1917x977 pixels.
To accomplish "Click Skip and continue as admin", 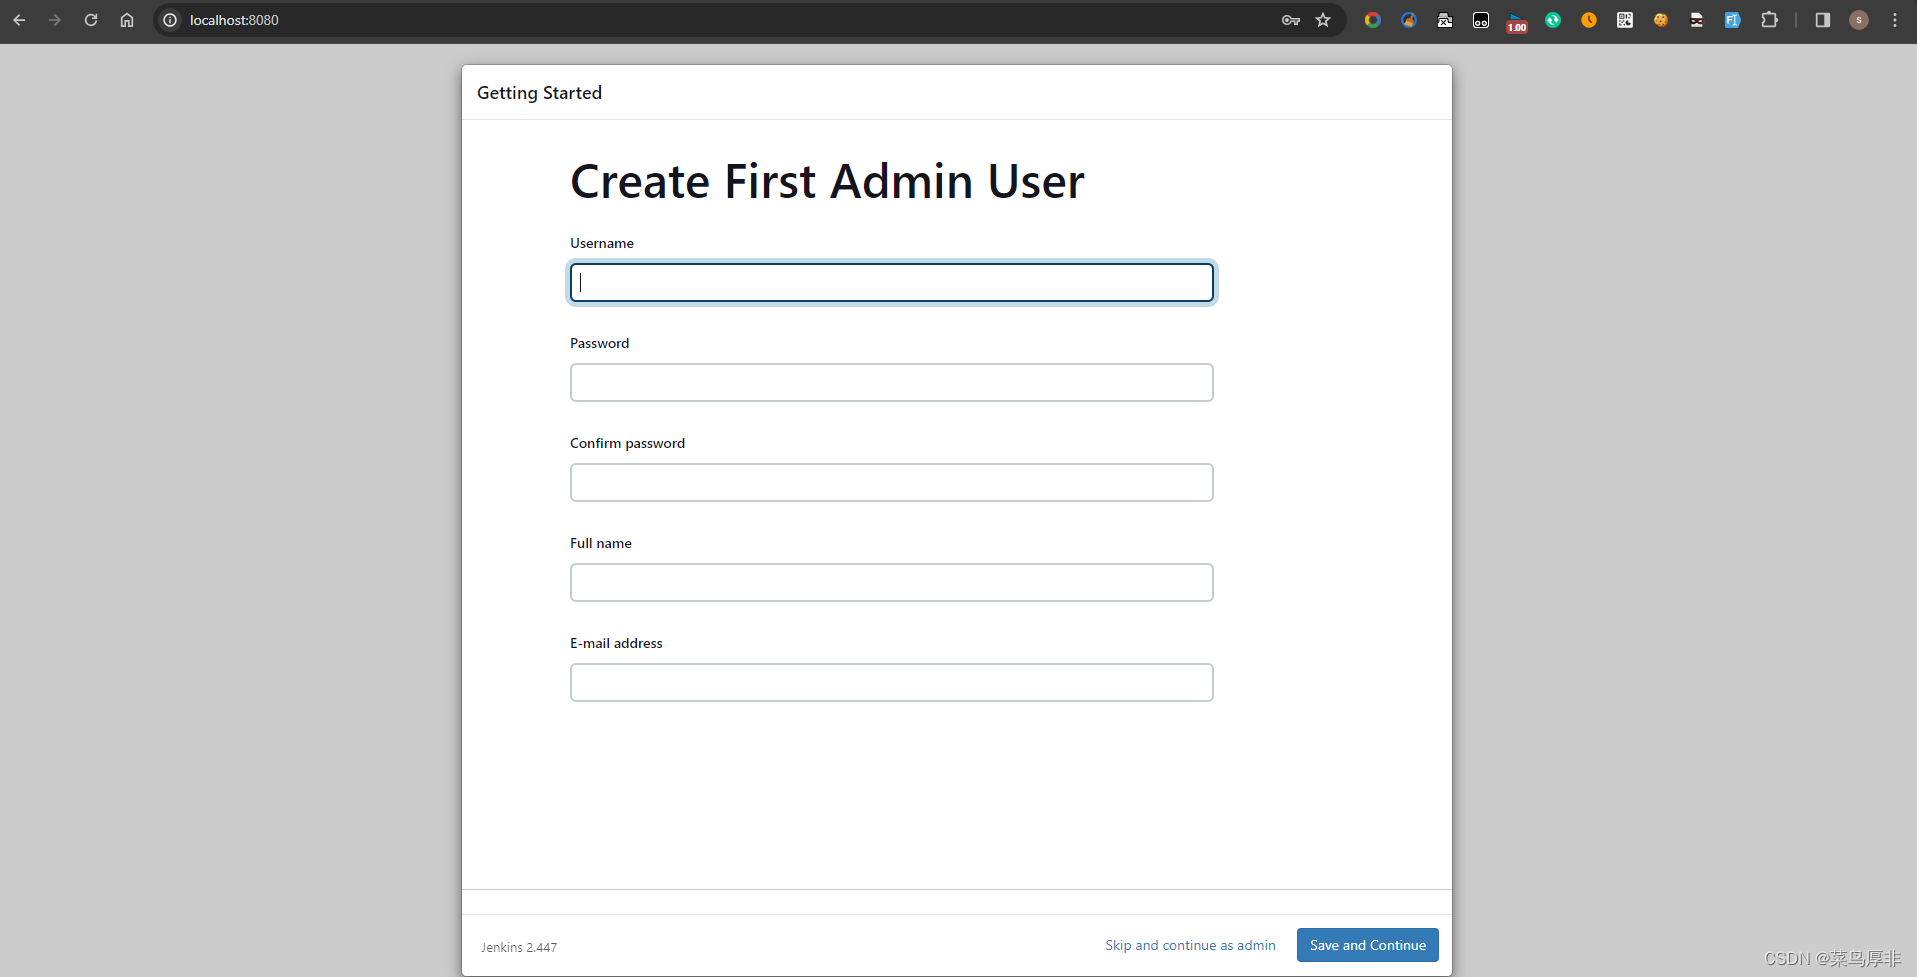I will click(1190, 944).
